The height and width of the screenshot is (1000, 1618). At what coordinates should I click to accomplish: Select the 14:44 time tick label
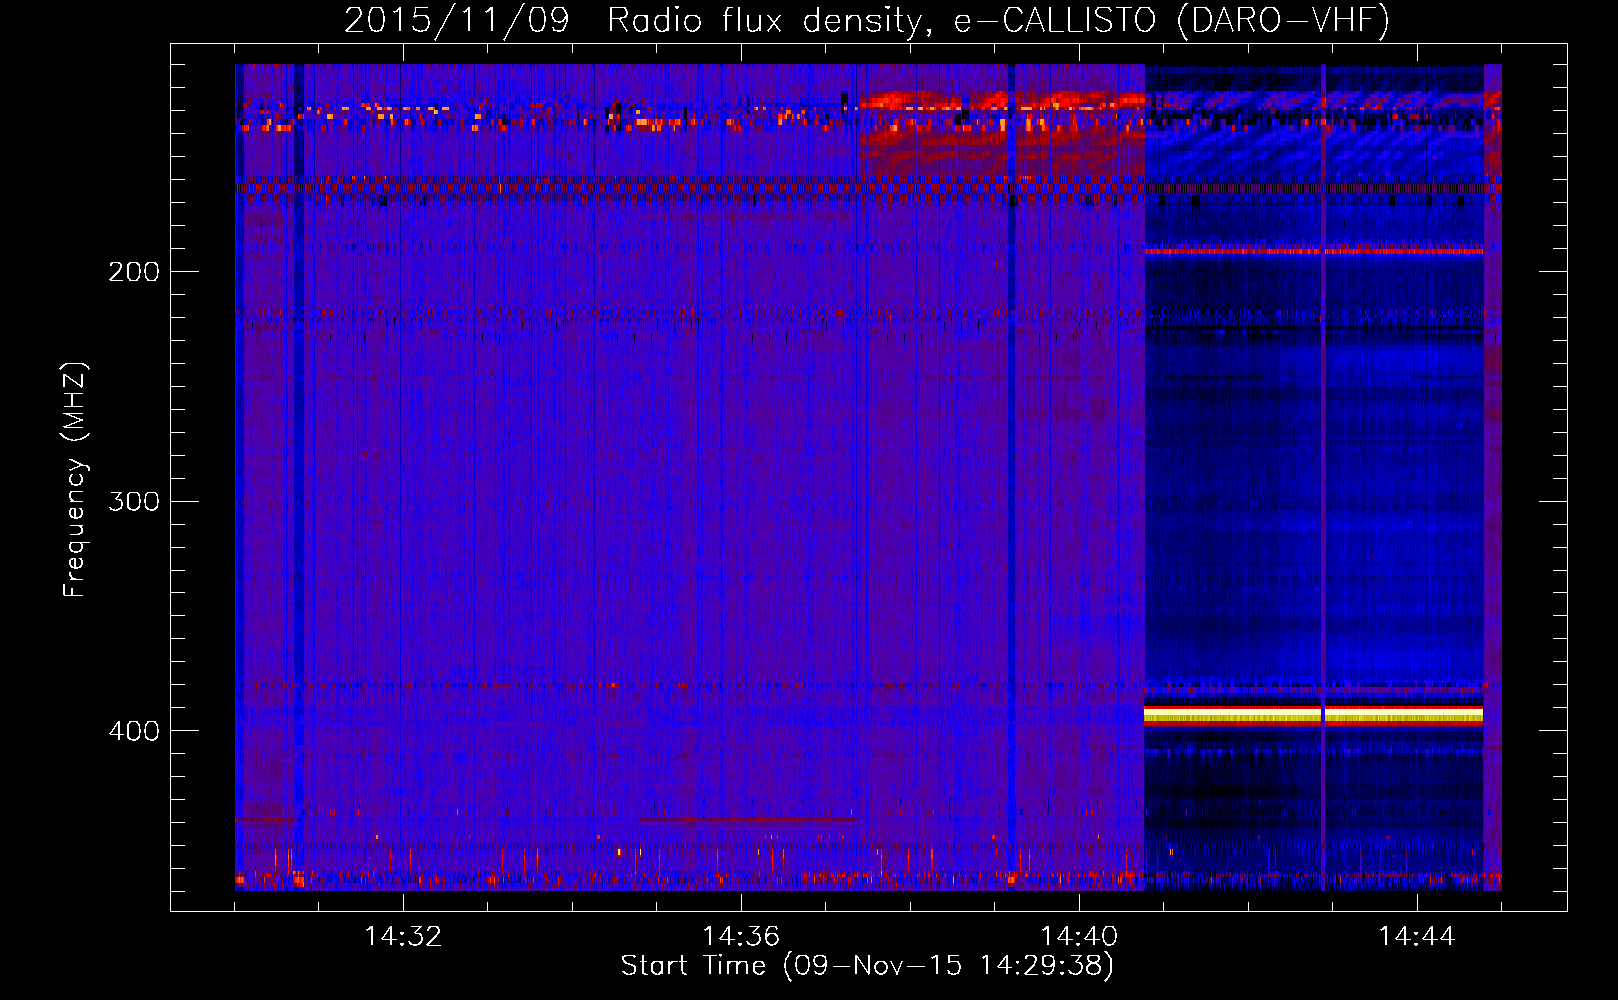[x=1417, y=937]
